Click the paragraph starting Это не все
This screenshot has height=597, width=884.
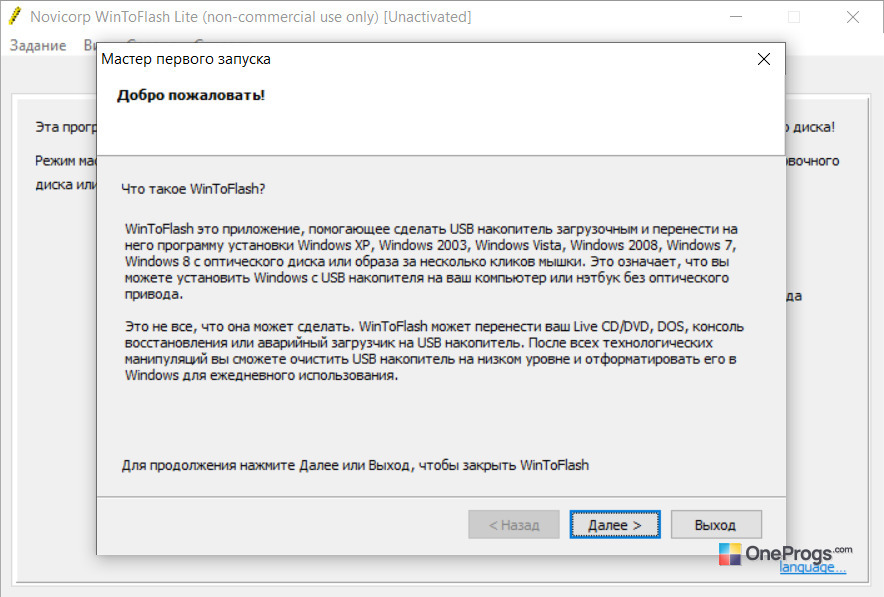pyautogui.click(x=434, y=351)
